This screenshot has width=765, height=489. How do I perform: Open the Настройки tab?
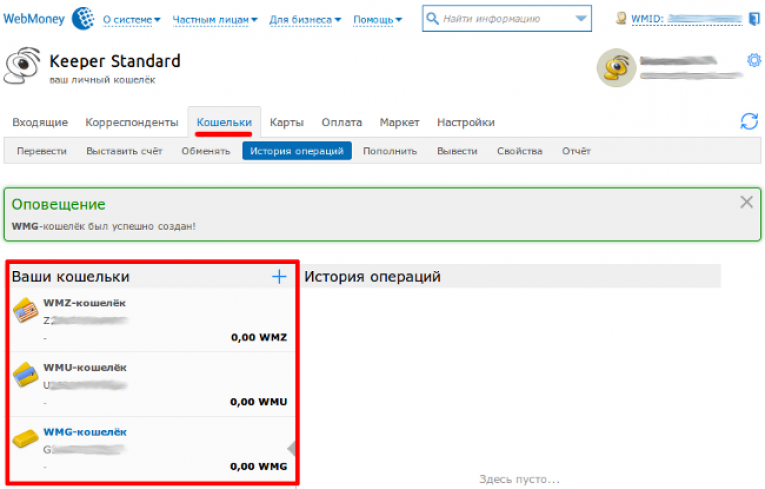point(466,122)
